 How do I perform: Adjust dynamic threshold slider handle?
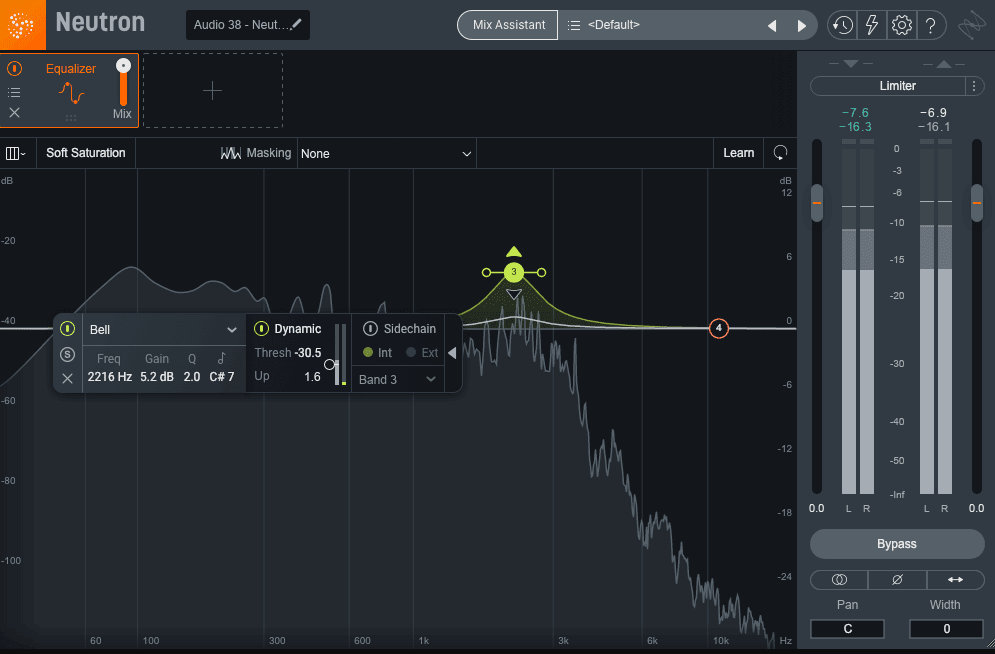(329, 365)
